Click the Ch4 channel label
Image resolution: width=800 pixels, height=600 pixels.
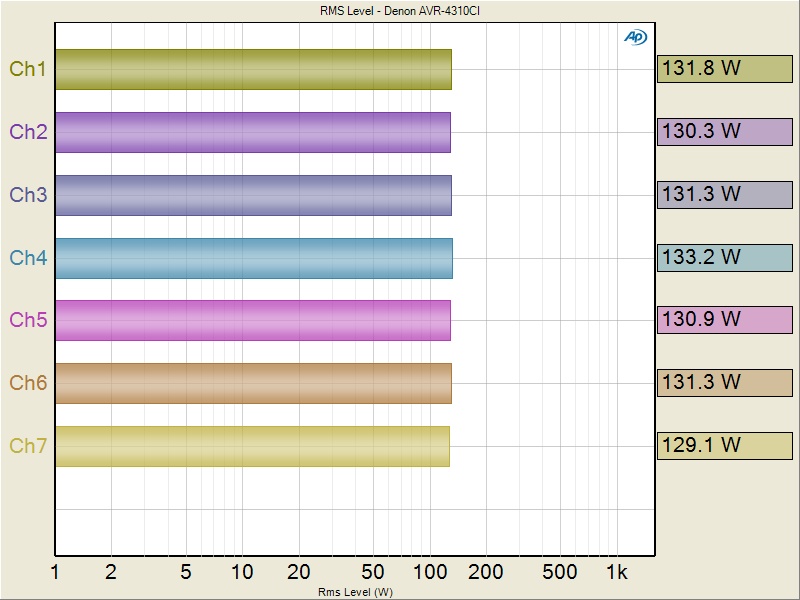click(28, 258)
